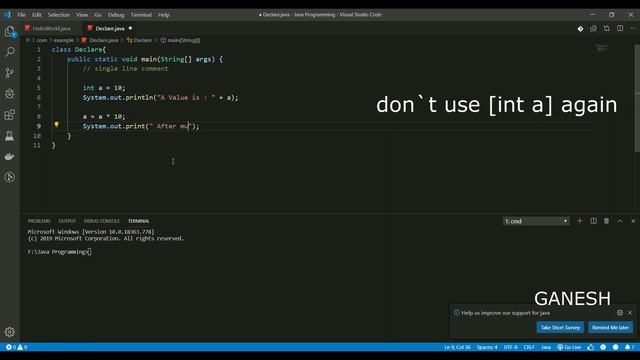This screenshot has height=360, width=640.
Task: Open editor More Actions ellipsis menu
Action: [633, 29]
